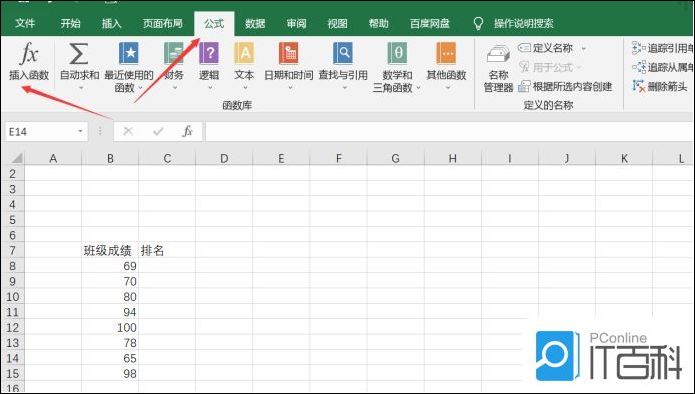
Task: Click cell containing 排名
Action: click(167, 251)
